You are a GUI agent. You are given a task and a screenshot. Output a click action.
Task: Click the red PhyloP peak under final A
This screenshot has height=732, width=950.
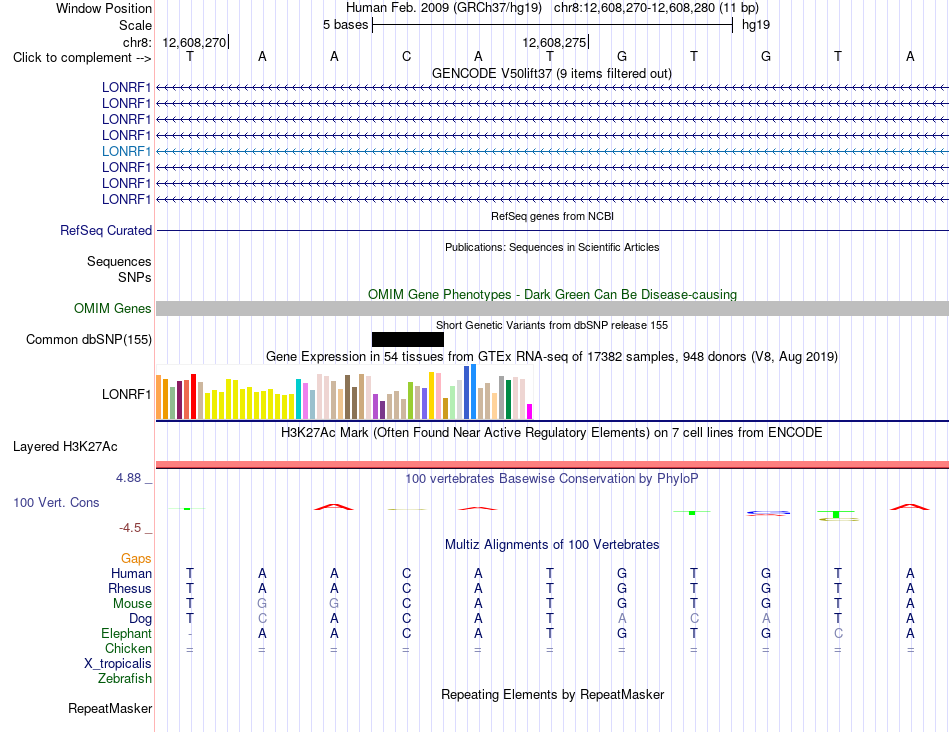(x=909, y=507)
